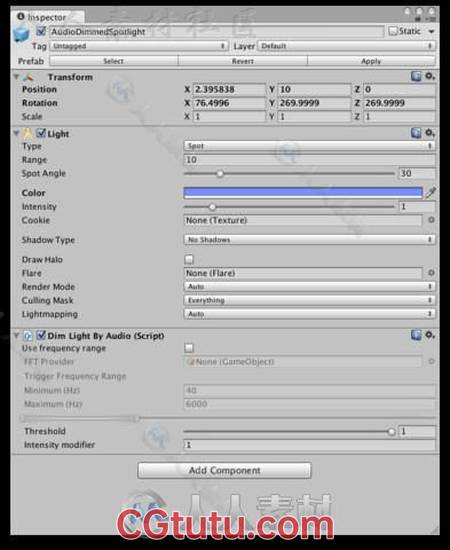450x550 pixels.
Task: Open the Shadow Type dropdown
Action: pos(310,240)
